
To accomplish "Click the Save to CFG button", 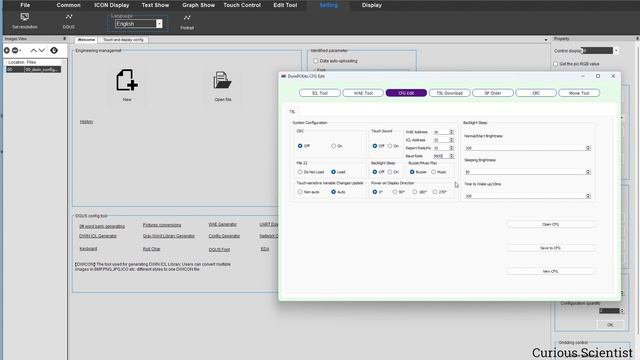I will [550, 248].
